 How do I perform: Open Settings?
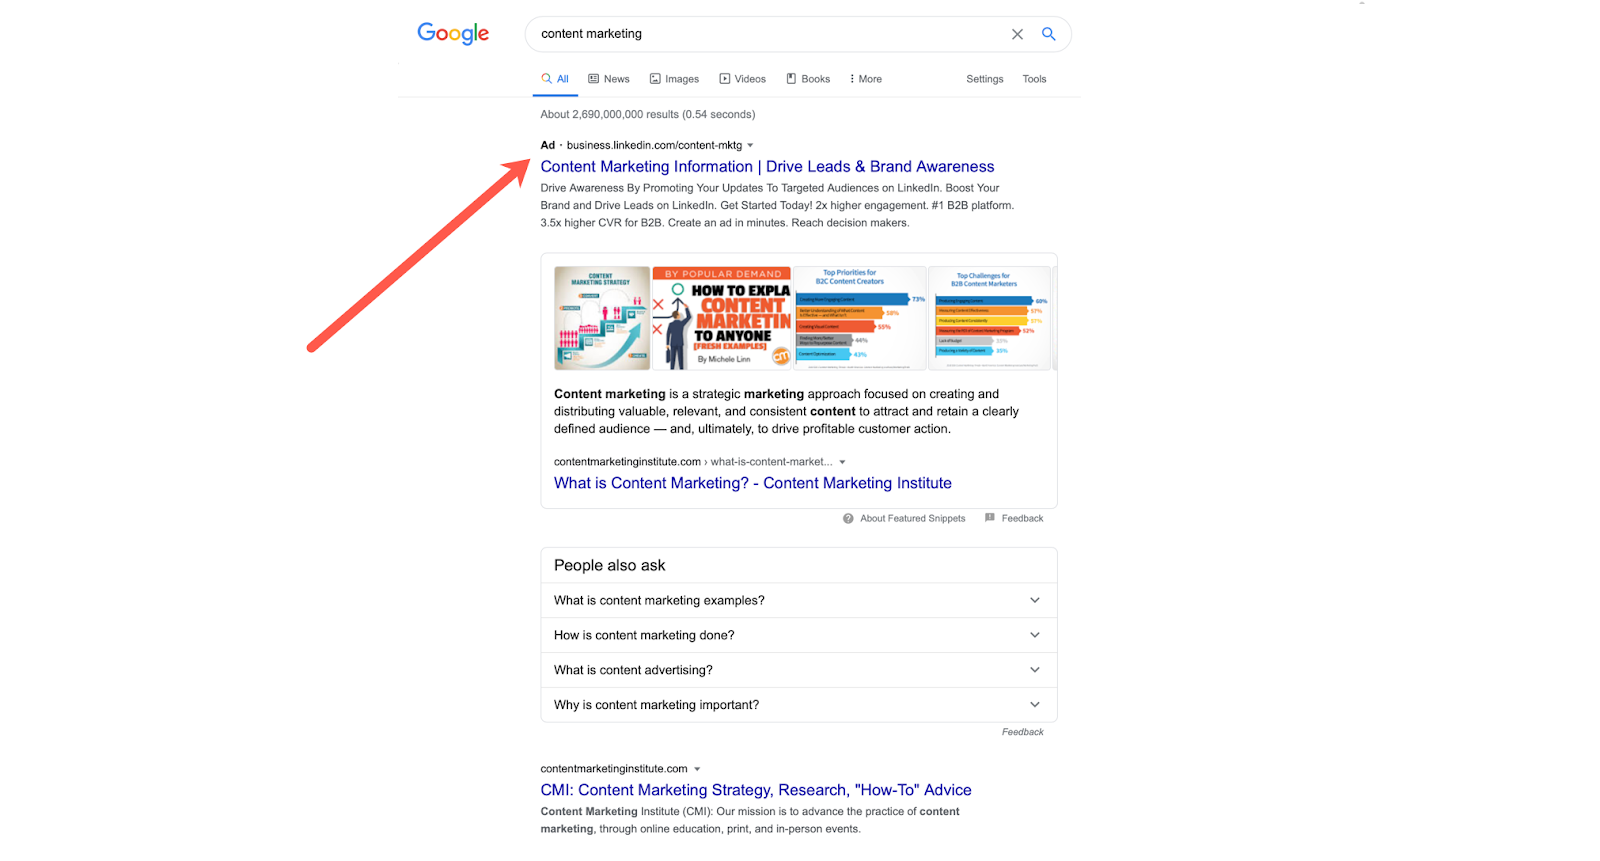[x=985, y=79]
